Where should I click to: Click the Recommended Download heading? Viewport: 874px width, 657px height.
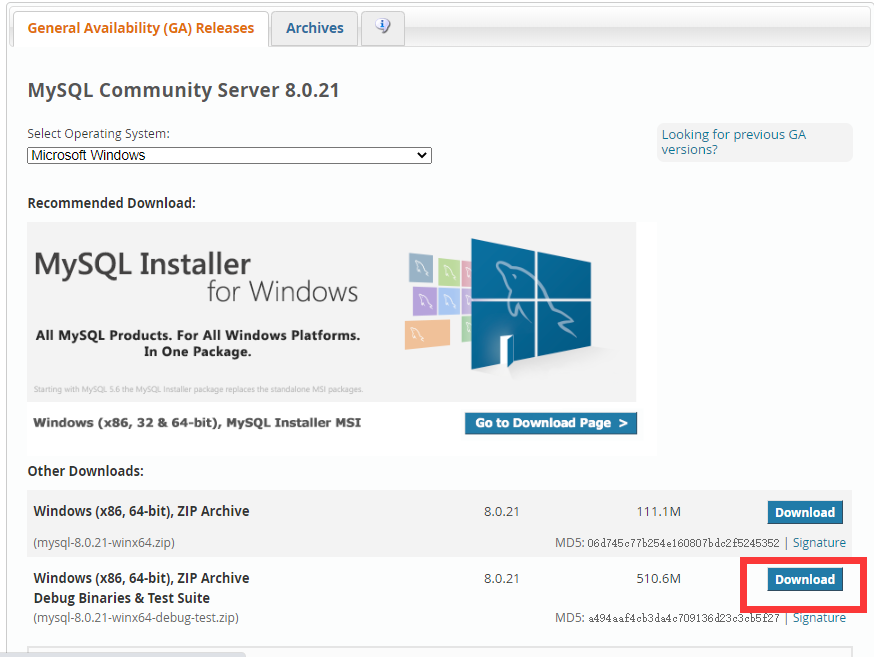pos(111,203)
